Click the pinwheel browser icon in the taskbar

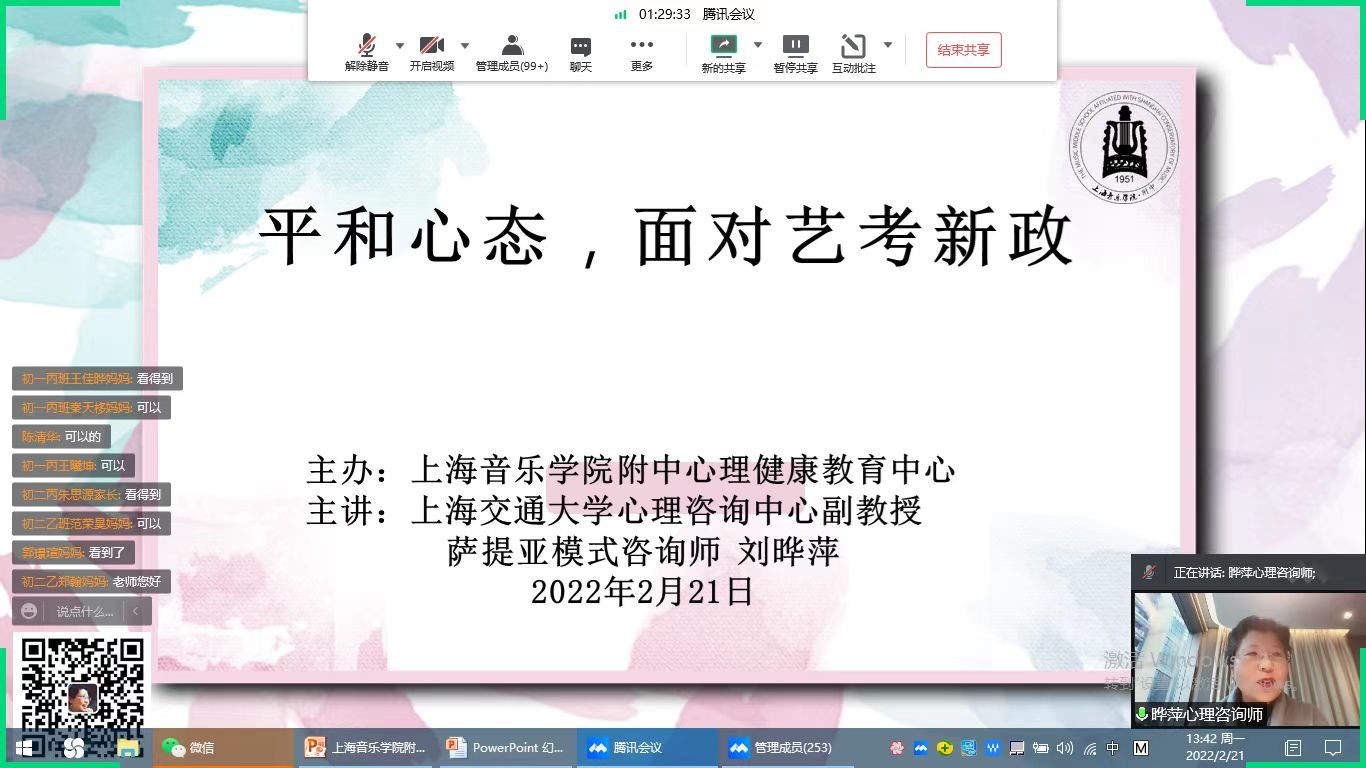click(x=74, y=747)
